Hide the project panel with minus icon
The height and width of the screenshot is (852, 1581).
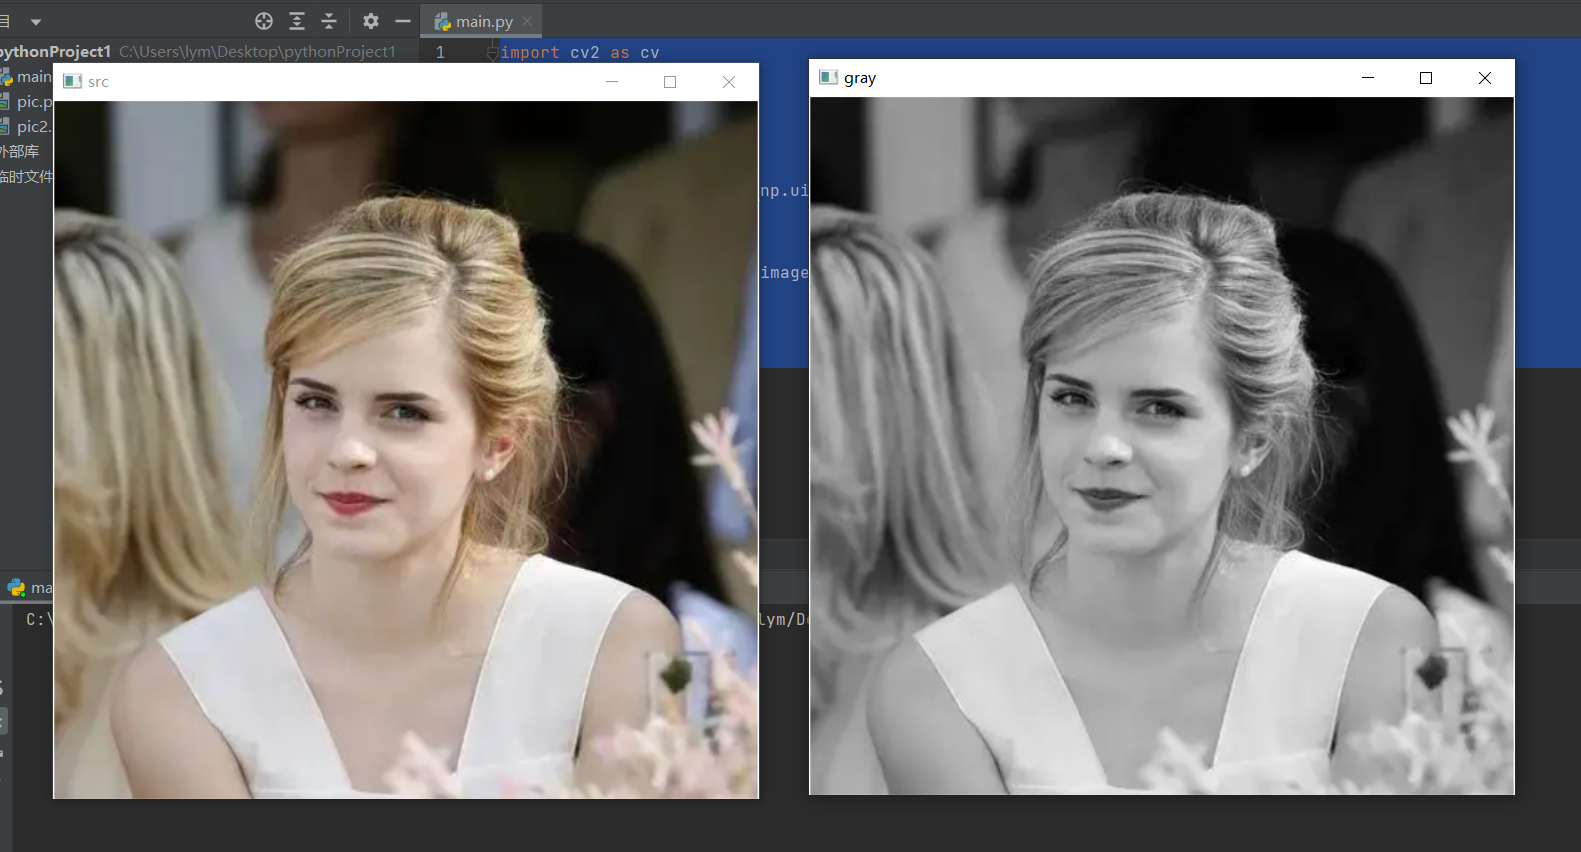click(403, 21)
